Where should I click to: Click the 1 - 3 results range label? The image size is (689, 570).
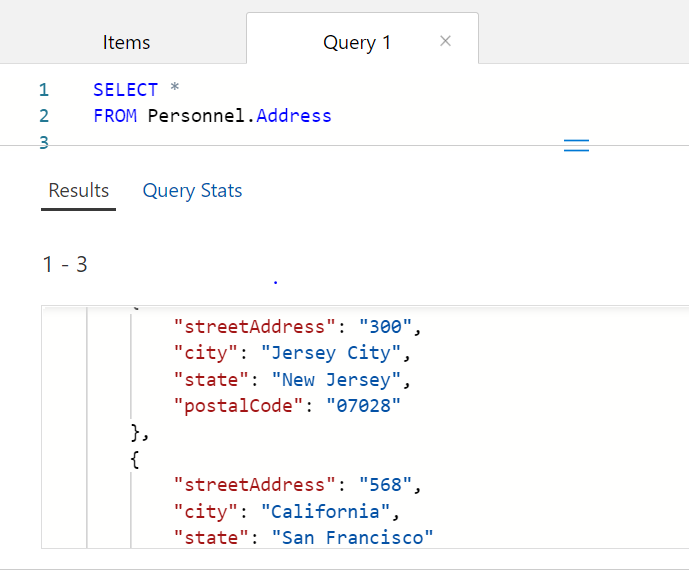click(65, 265)
